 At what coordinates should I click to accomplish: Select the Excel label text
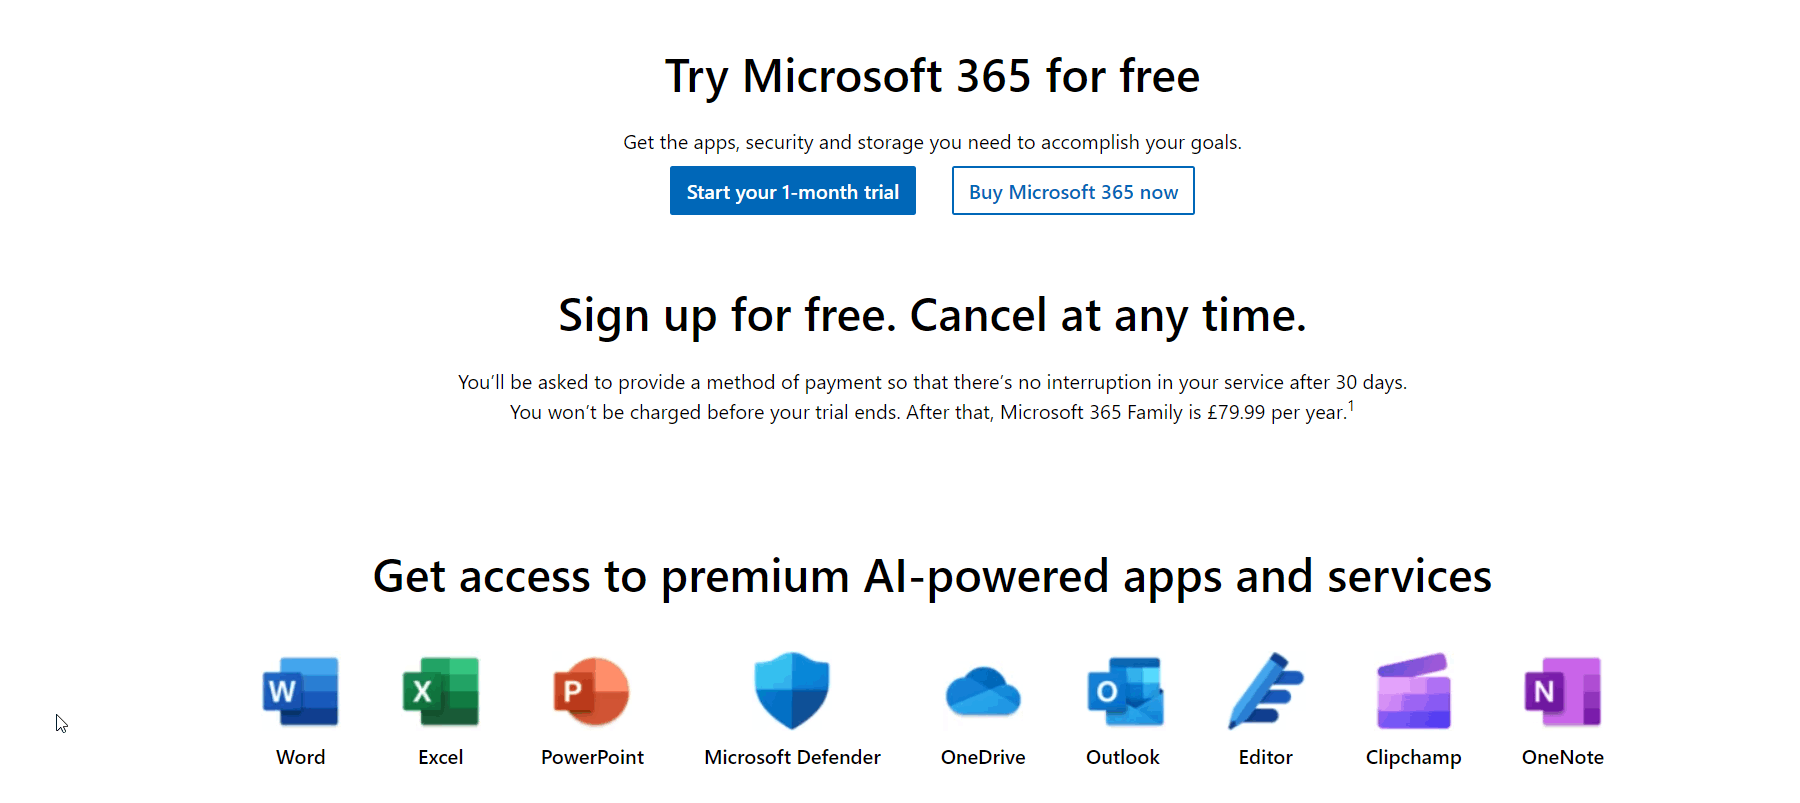click(x=441, y=757)
